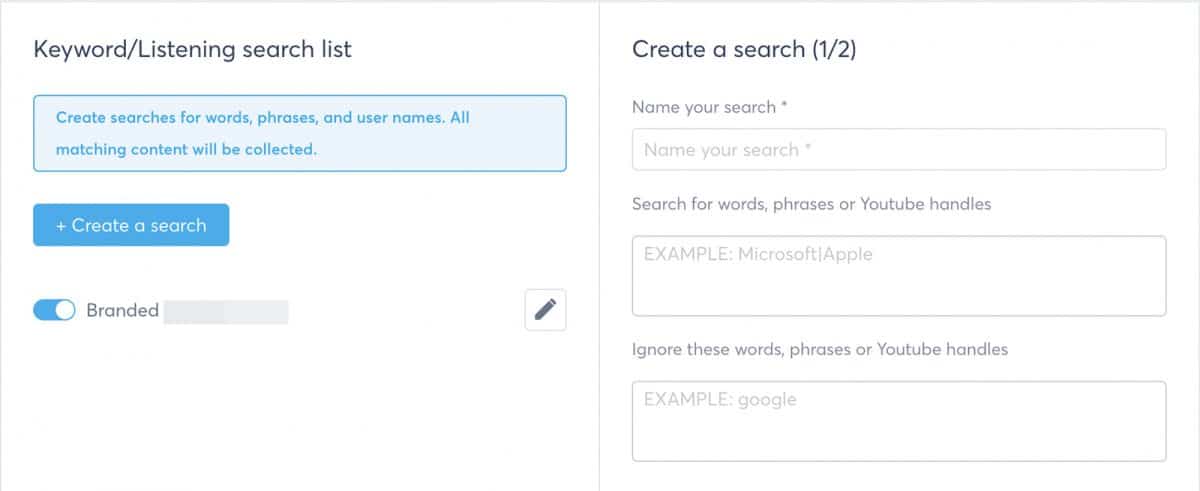Click the search words box showing Microsoft|Apple example
The width and height of the screenshot is (1200, 491).
tap(899, 276)
